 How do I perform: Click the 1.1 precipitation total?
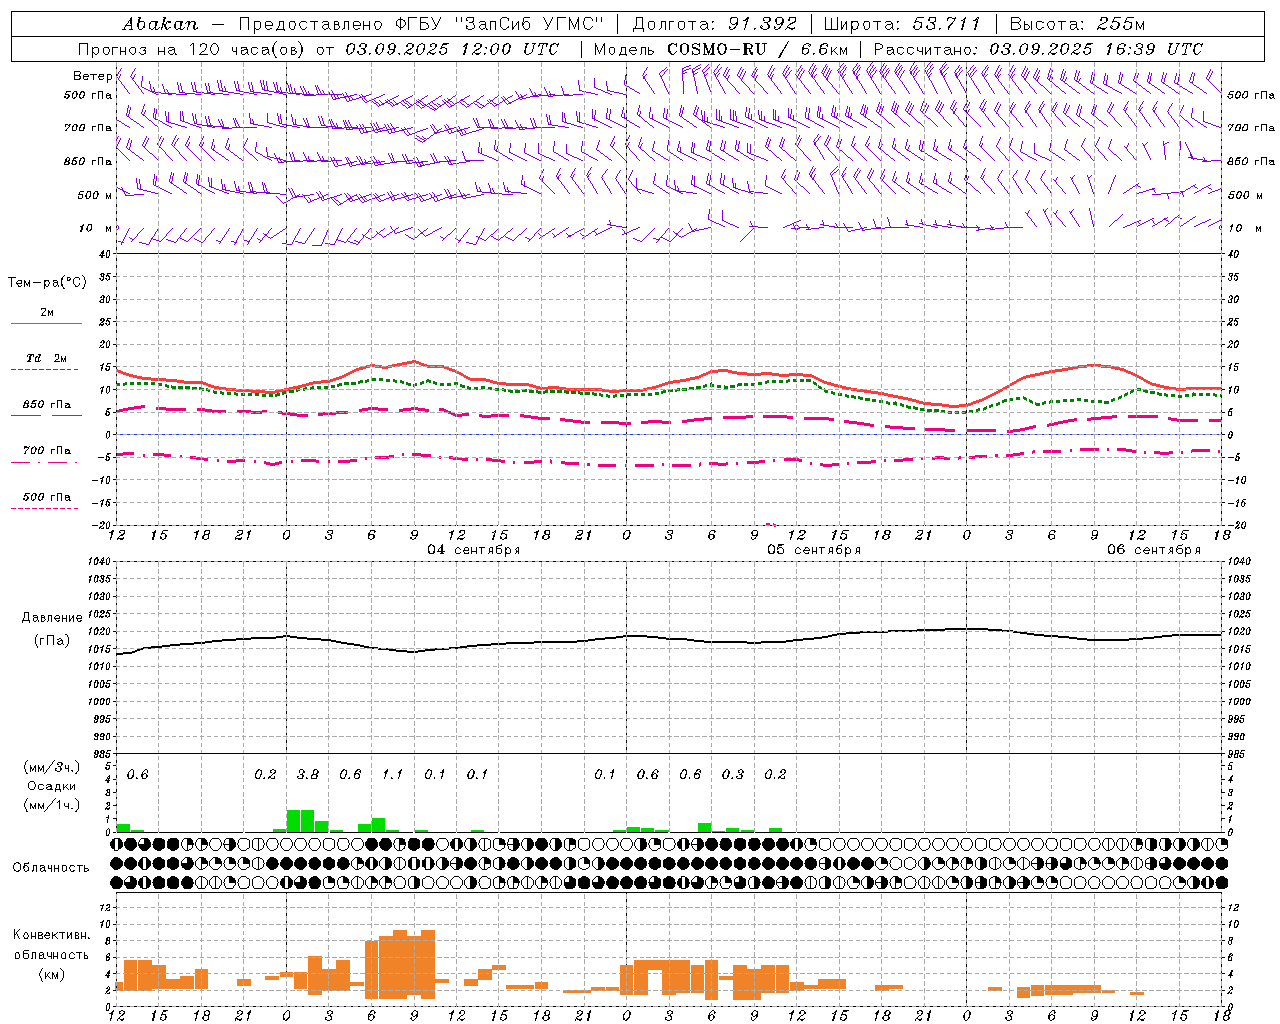(x=392, y=774)
